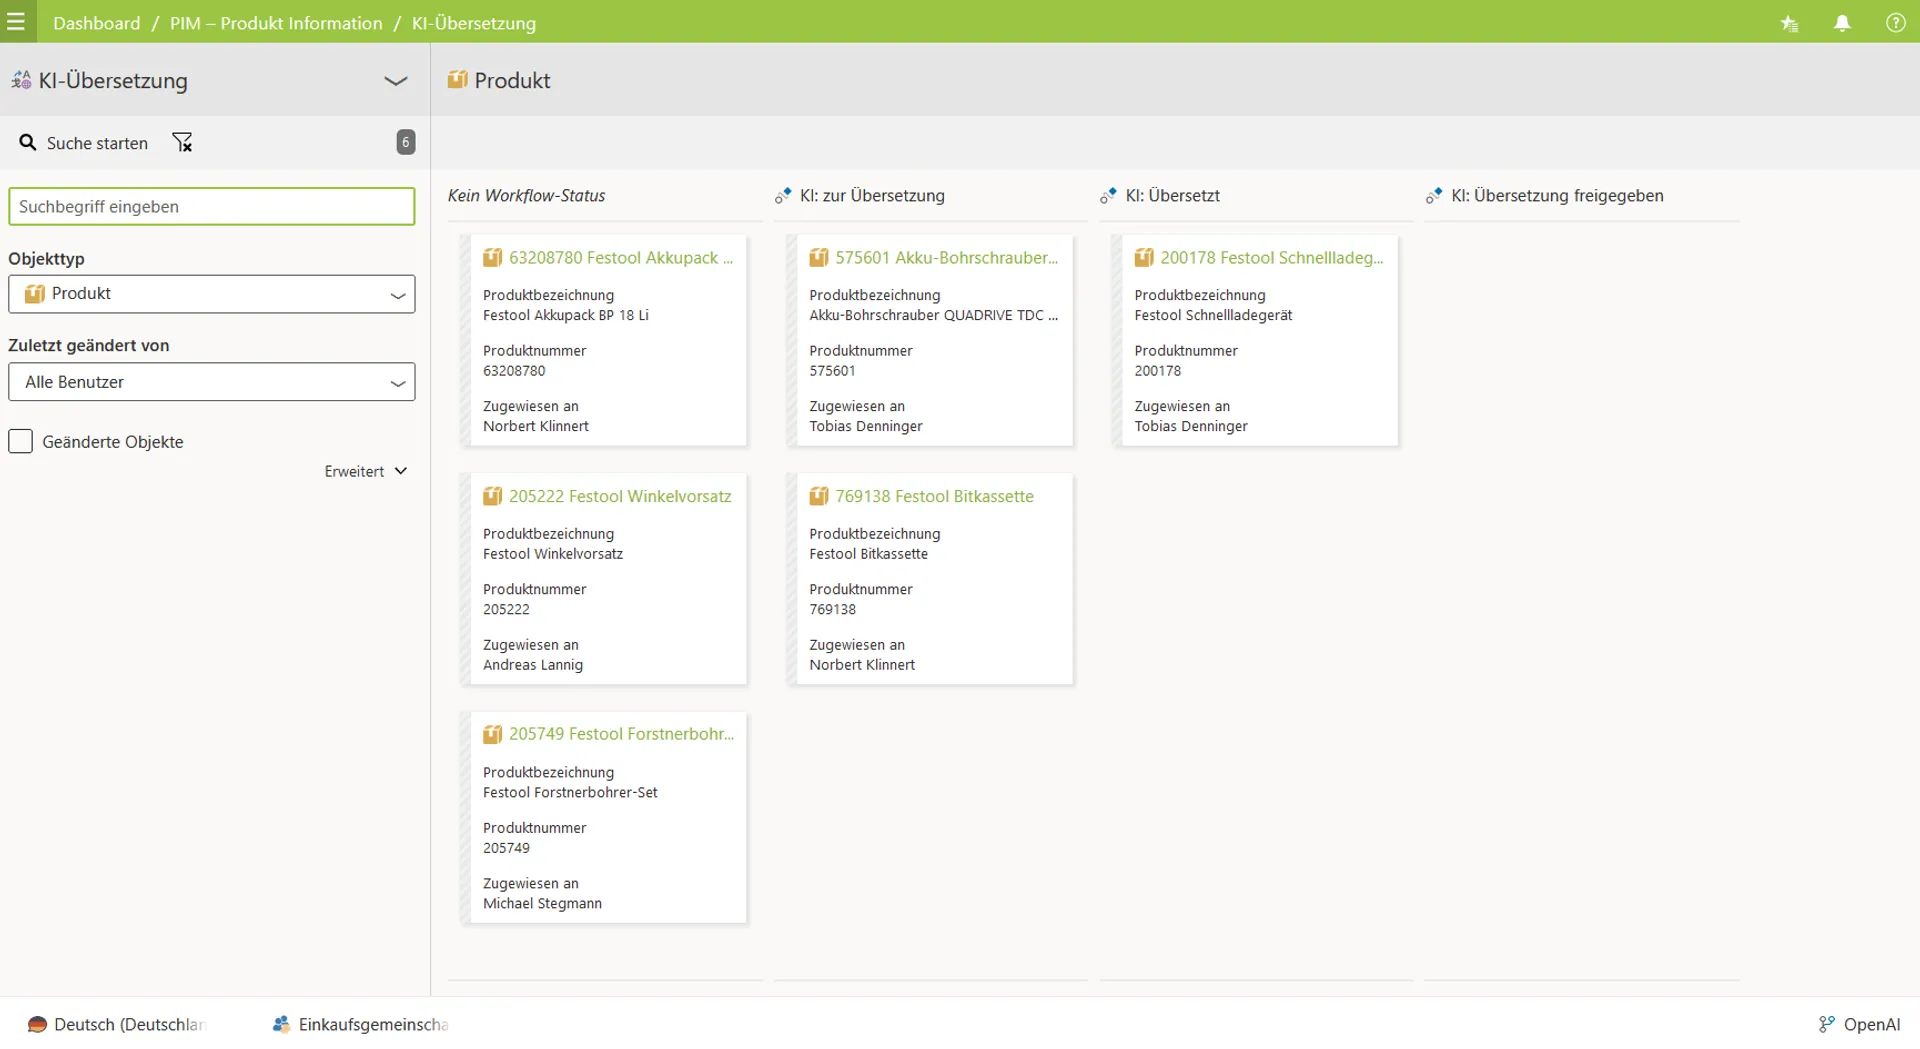Click KI-Übersetzung panel icon

point(21,80)
